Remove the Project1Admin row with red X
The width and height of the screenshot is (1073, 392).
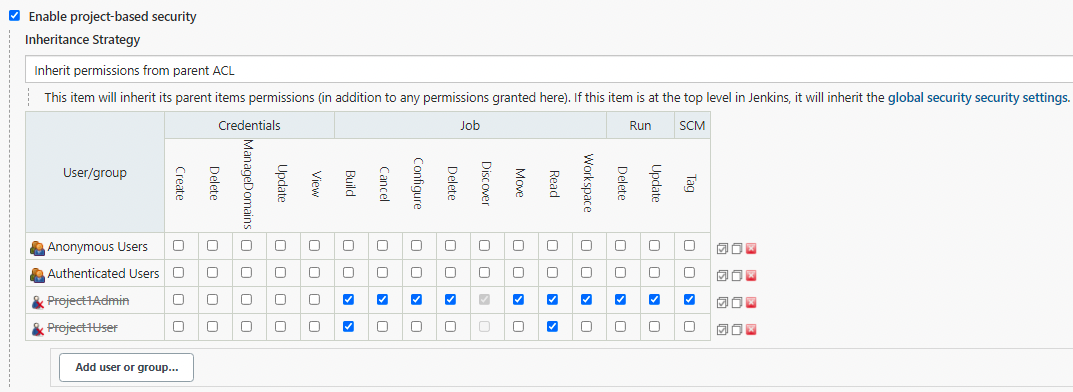point(751,302)
